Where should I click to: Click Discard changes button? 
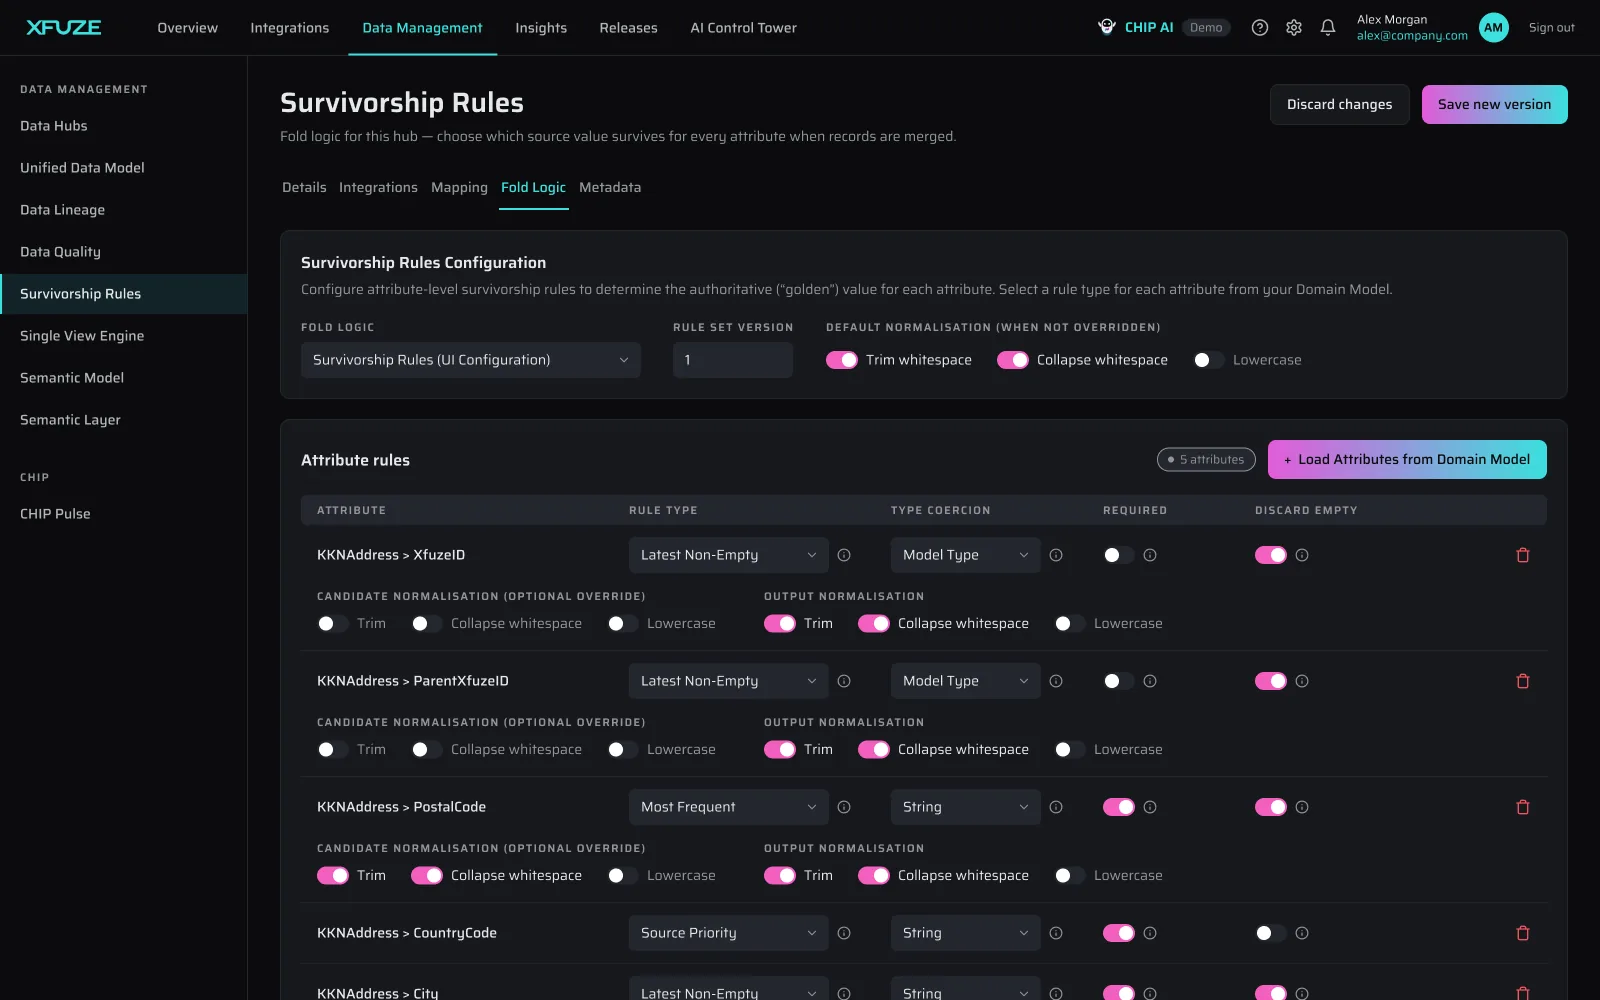tap(1339, 104)
